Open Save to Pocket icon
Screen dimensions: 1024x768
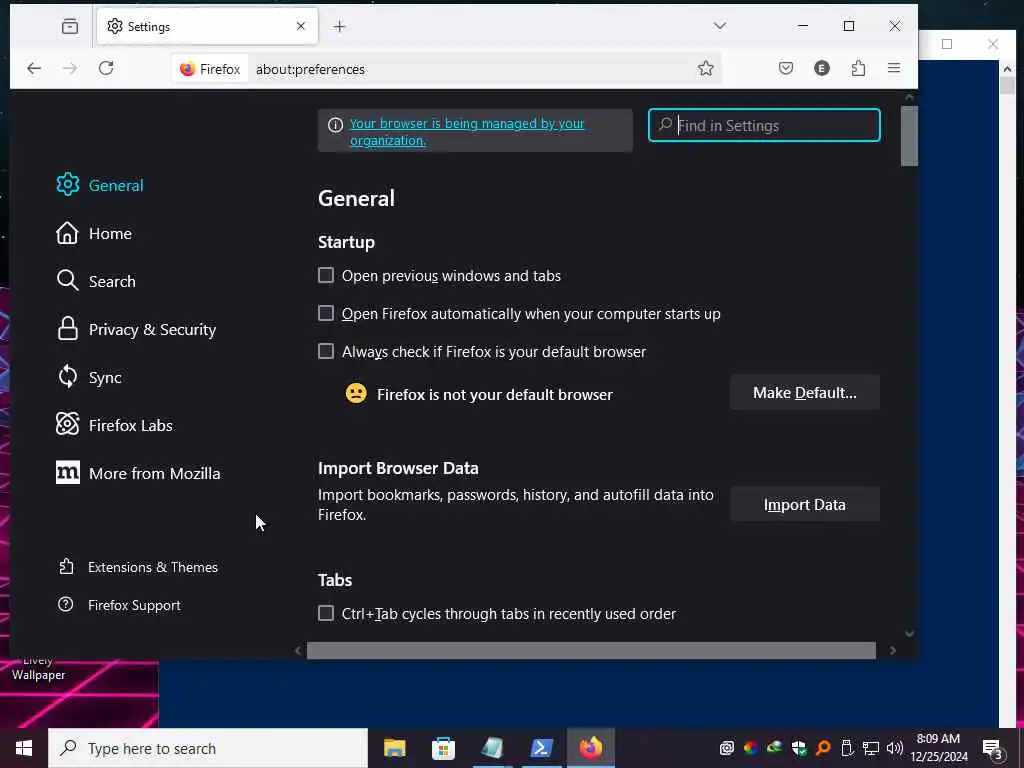coord(786,68)
